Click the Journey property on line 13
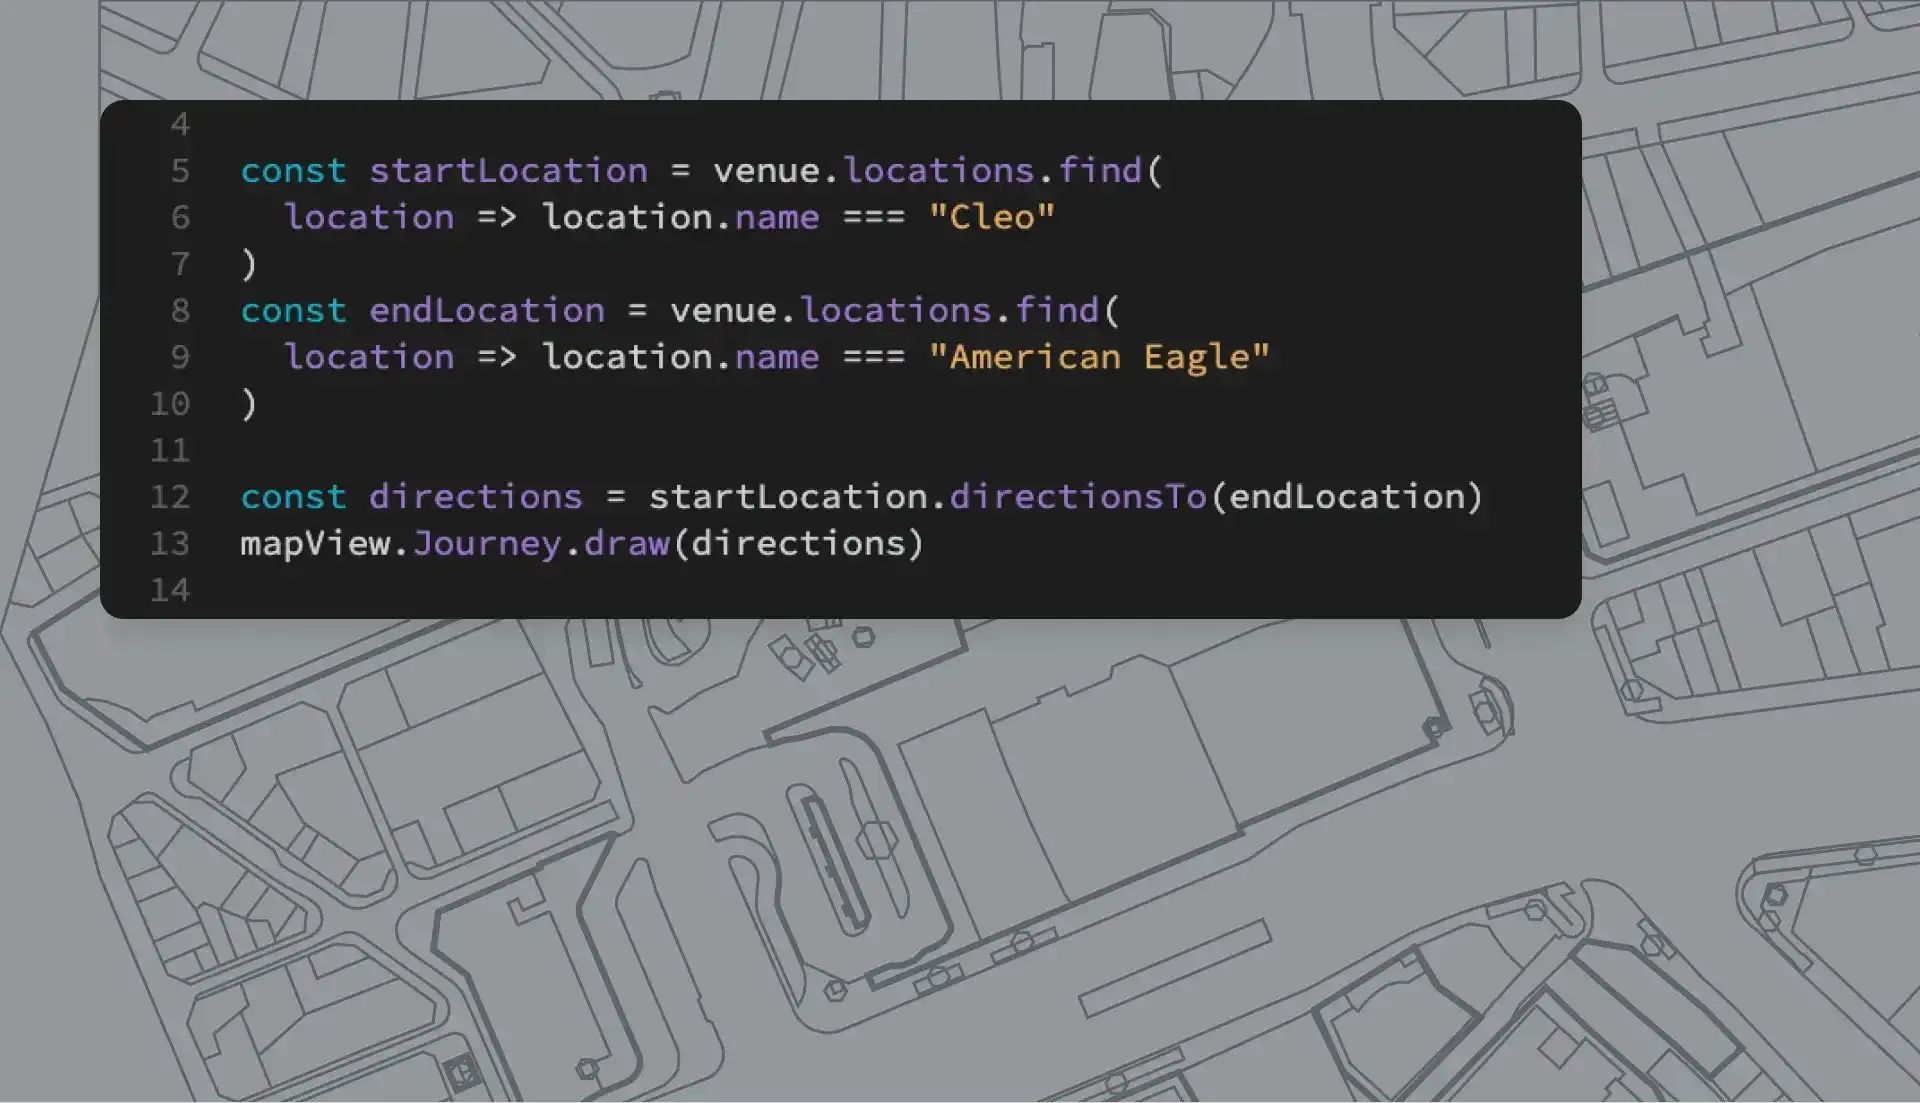 pos(487,544)
